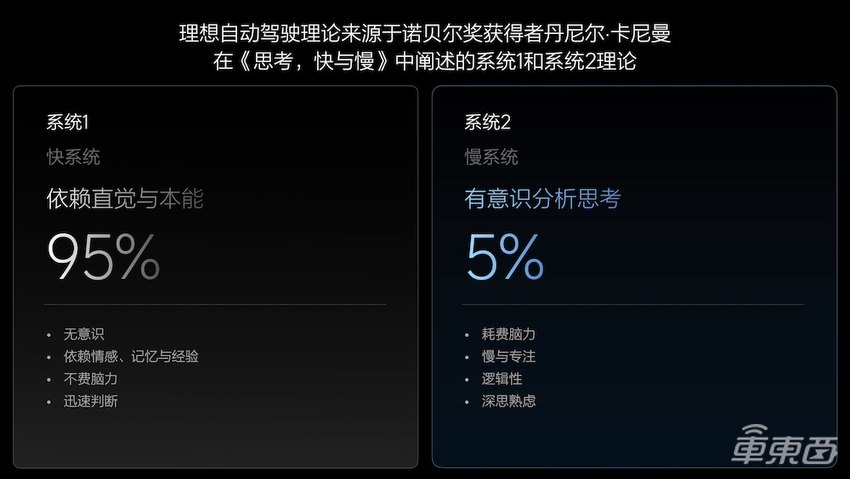The width and height of the screenshot is (850, 479).
Task: Click the 快系统 label
Action: pos(74,157)
